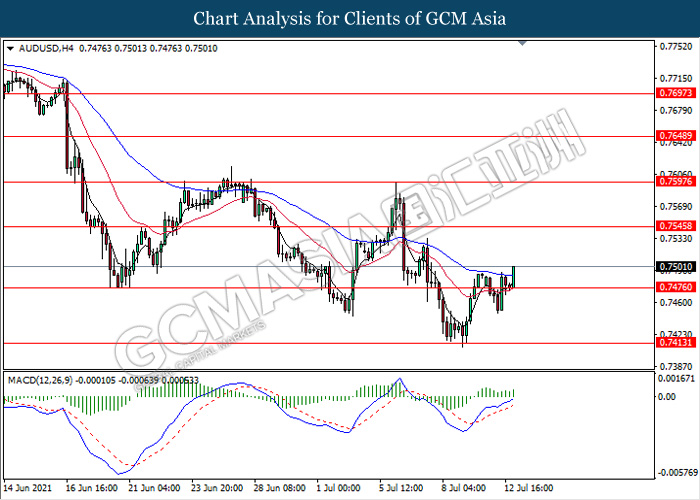The width and height of the screenshot is (700, 500).
Task: Select the MACD -0.005769 scale value
Action: pos(676,472)
